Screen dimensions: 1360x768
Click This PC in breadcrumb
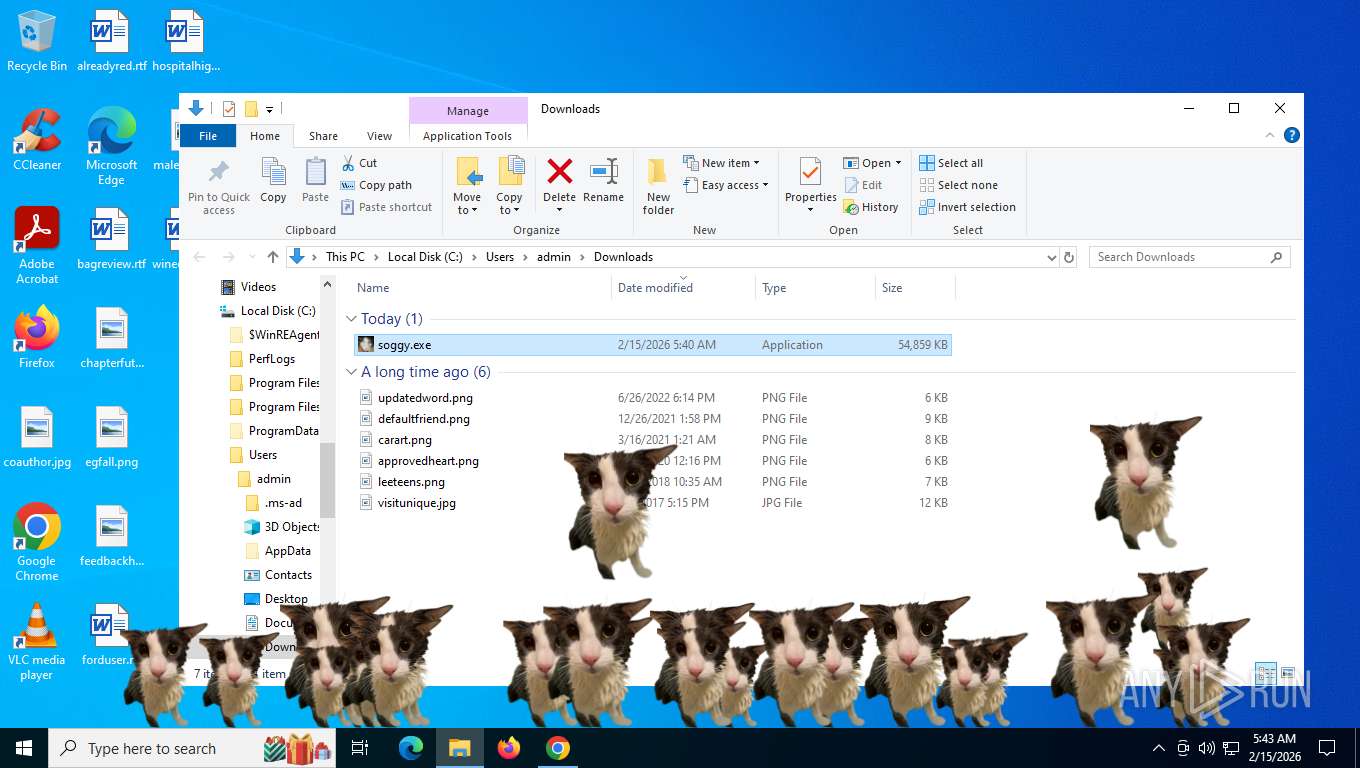click(x=345, y=257)
